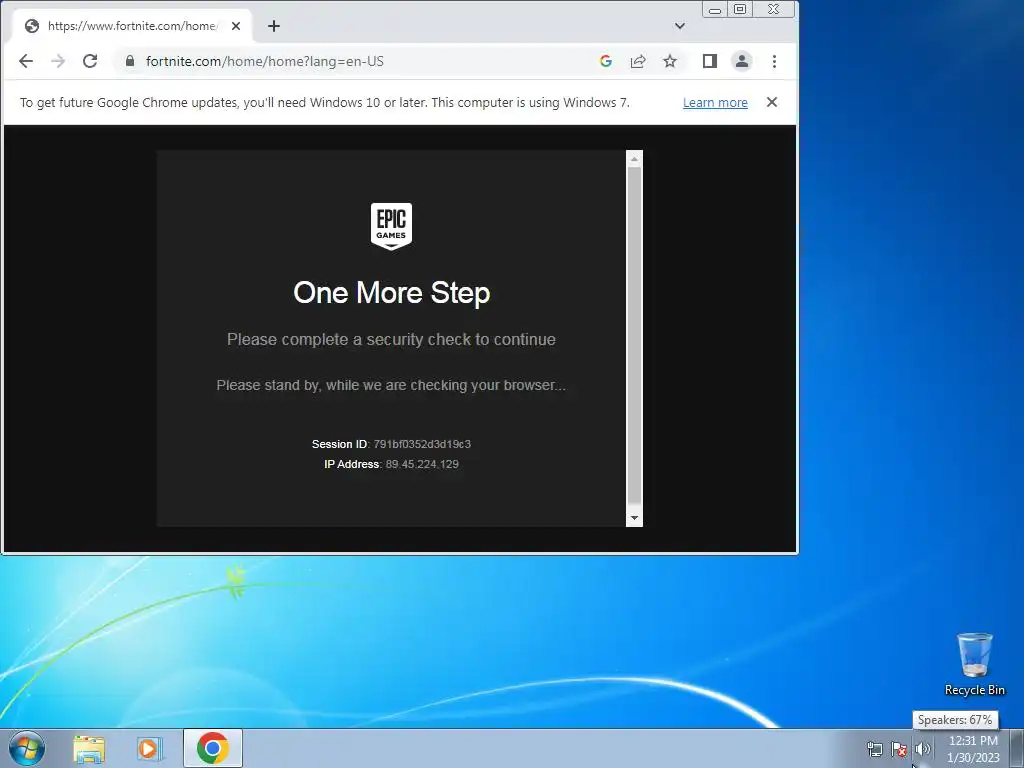Select the Session ID value text

(x=422, y=444)
